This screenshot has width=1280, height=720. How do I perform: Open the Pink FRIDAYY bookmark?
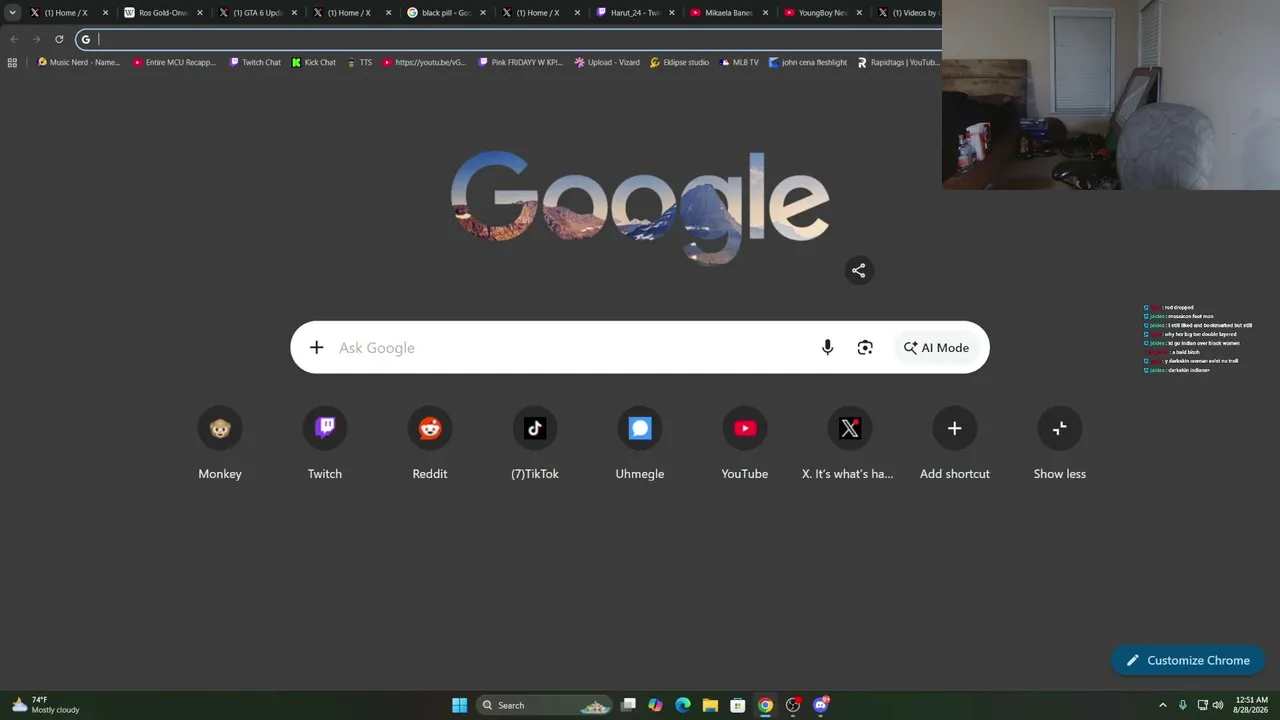(521, 62)
